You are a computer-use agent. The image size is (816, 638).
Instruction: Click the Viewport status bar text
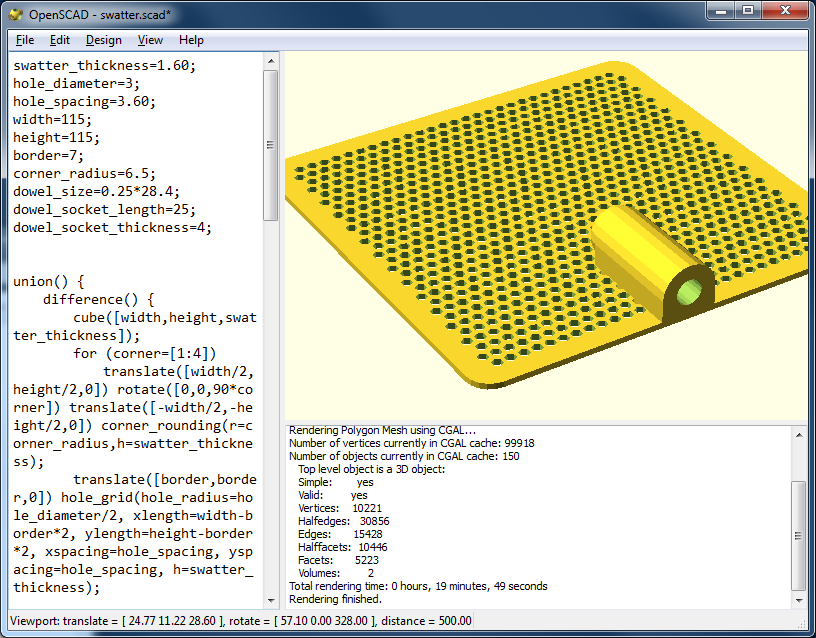pyautogui.click(x=241, y=621)
